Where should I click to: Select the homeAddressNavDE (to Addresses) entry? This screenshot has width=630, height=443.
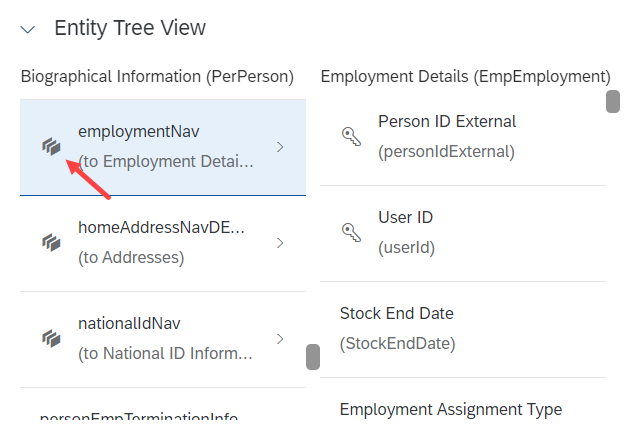point(163,244)
